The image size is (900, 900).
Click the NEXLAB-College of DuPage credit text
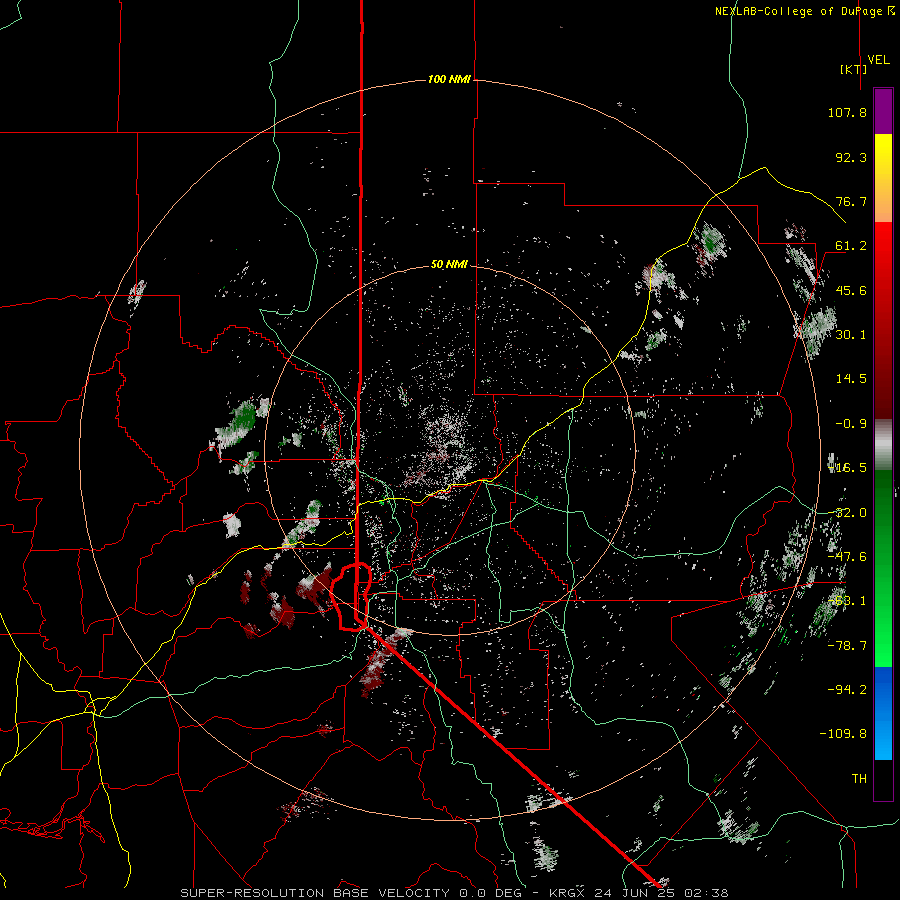click(800, 11)
